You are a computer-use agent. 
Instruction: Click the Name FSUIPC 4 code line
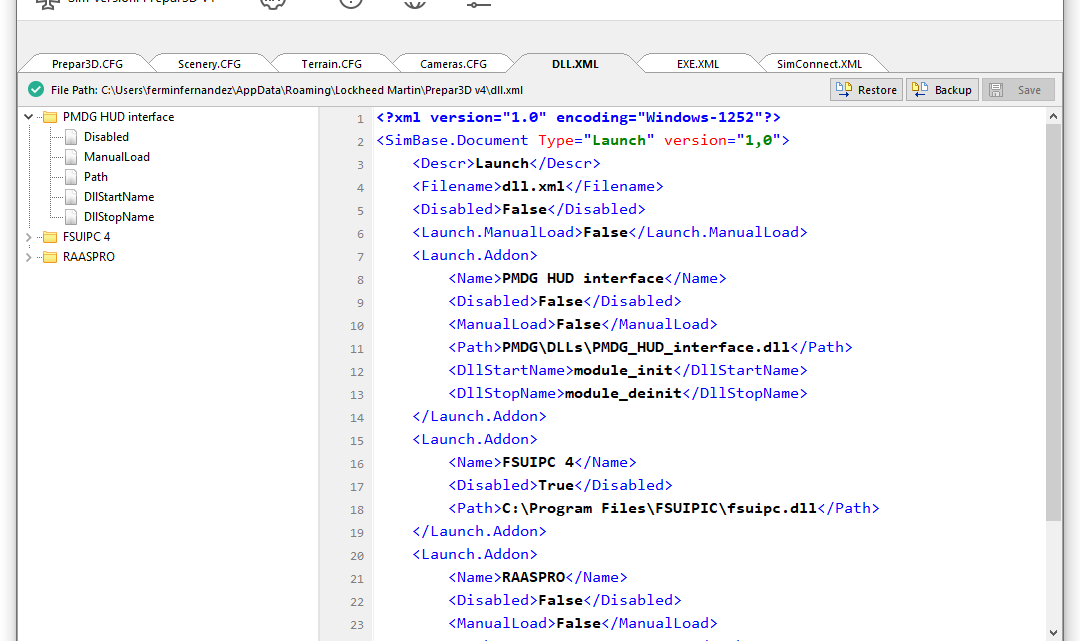[x=542, y=463]
